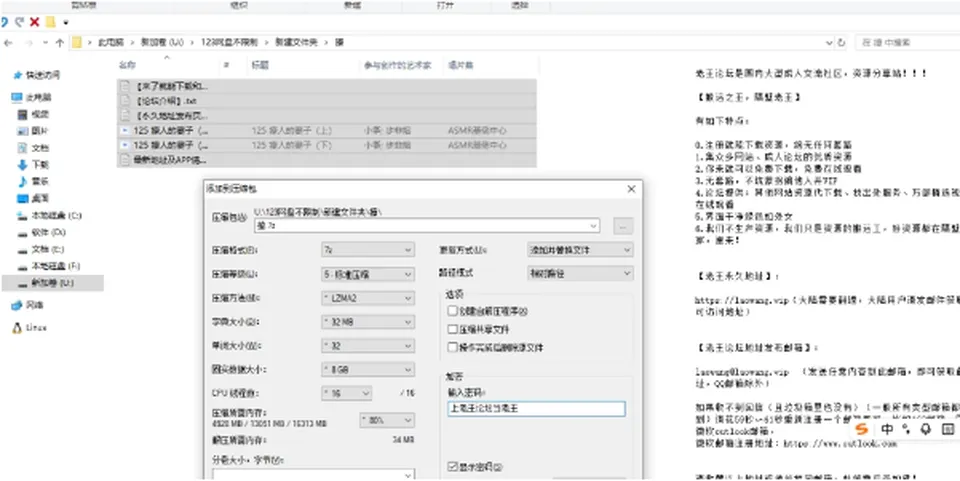Open the 固实数据大小 dropdown showing 8 GB

(367, 370)
